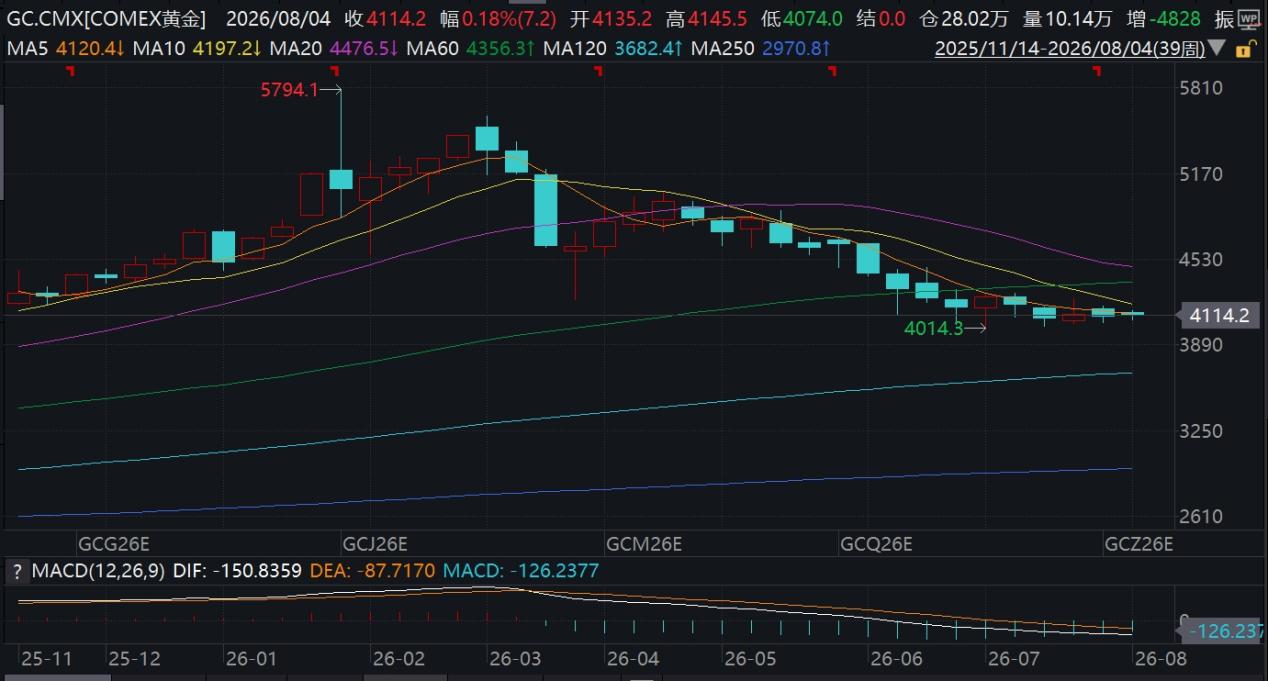This screenshot has height=681, width=1268.
Task: Click the GC.CMX[COMEX黄金] symbol title
Action: pos(109,19)
